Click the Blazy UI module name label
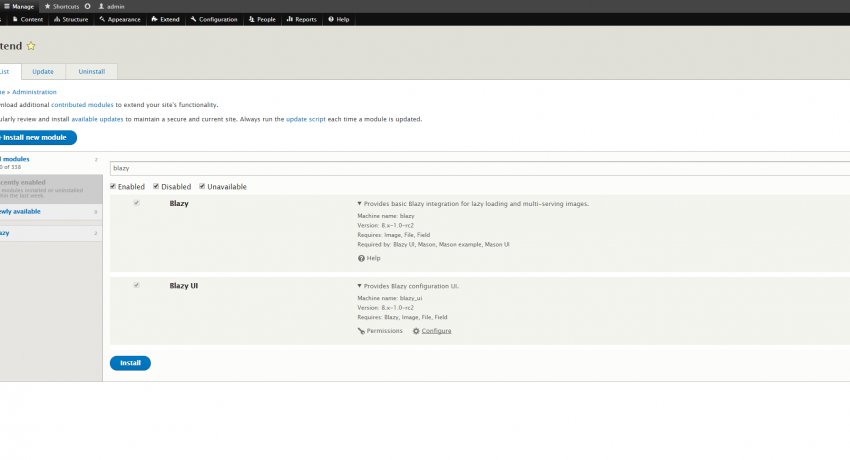The height and width of the screenshot is (460, 850). [184, 286]
